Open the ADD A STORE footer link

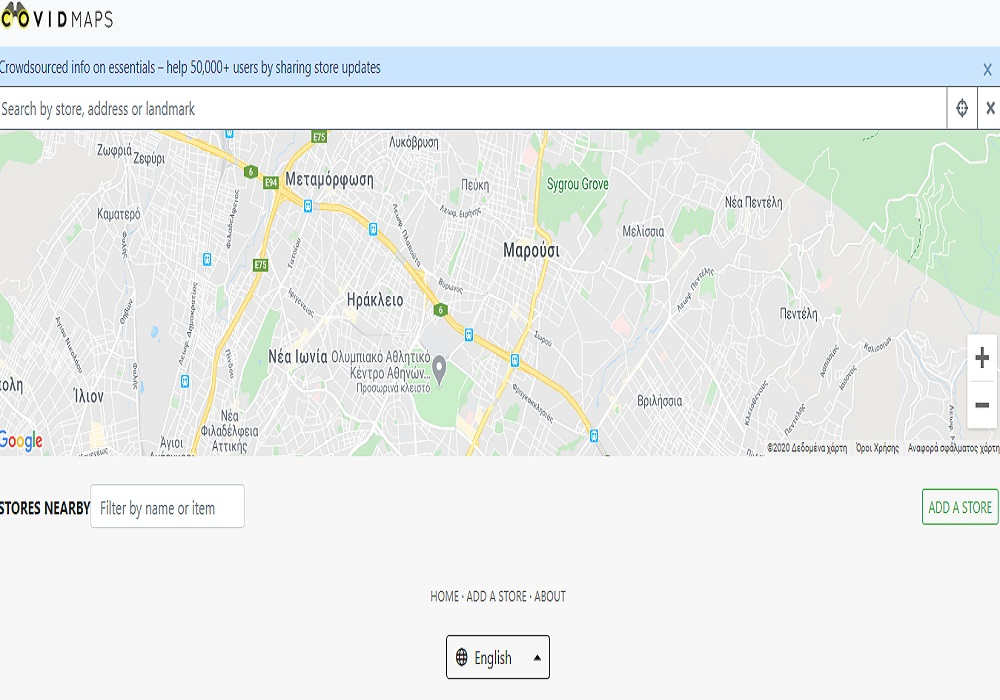496,597
